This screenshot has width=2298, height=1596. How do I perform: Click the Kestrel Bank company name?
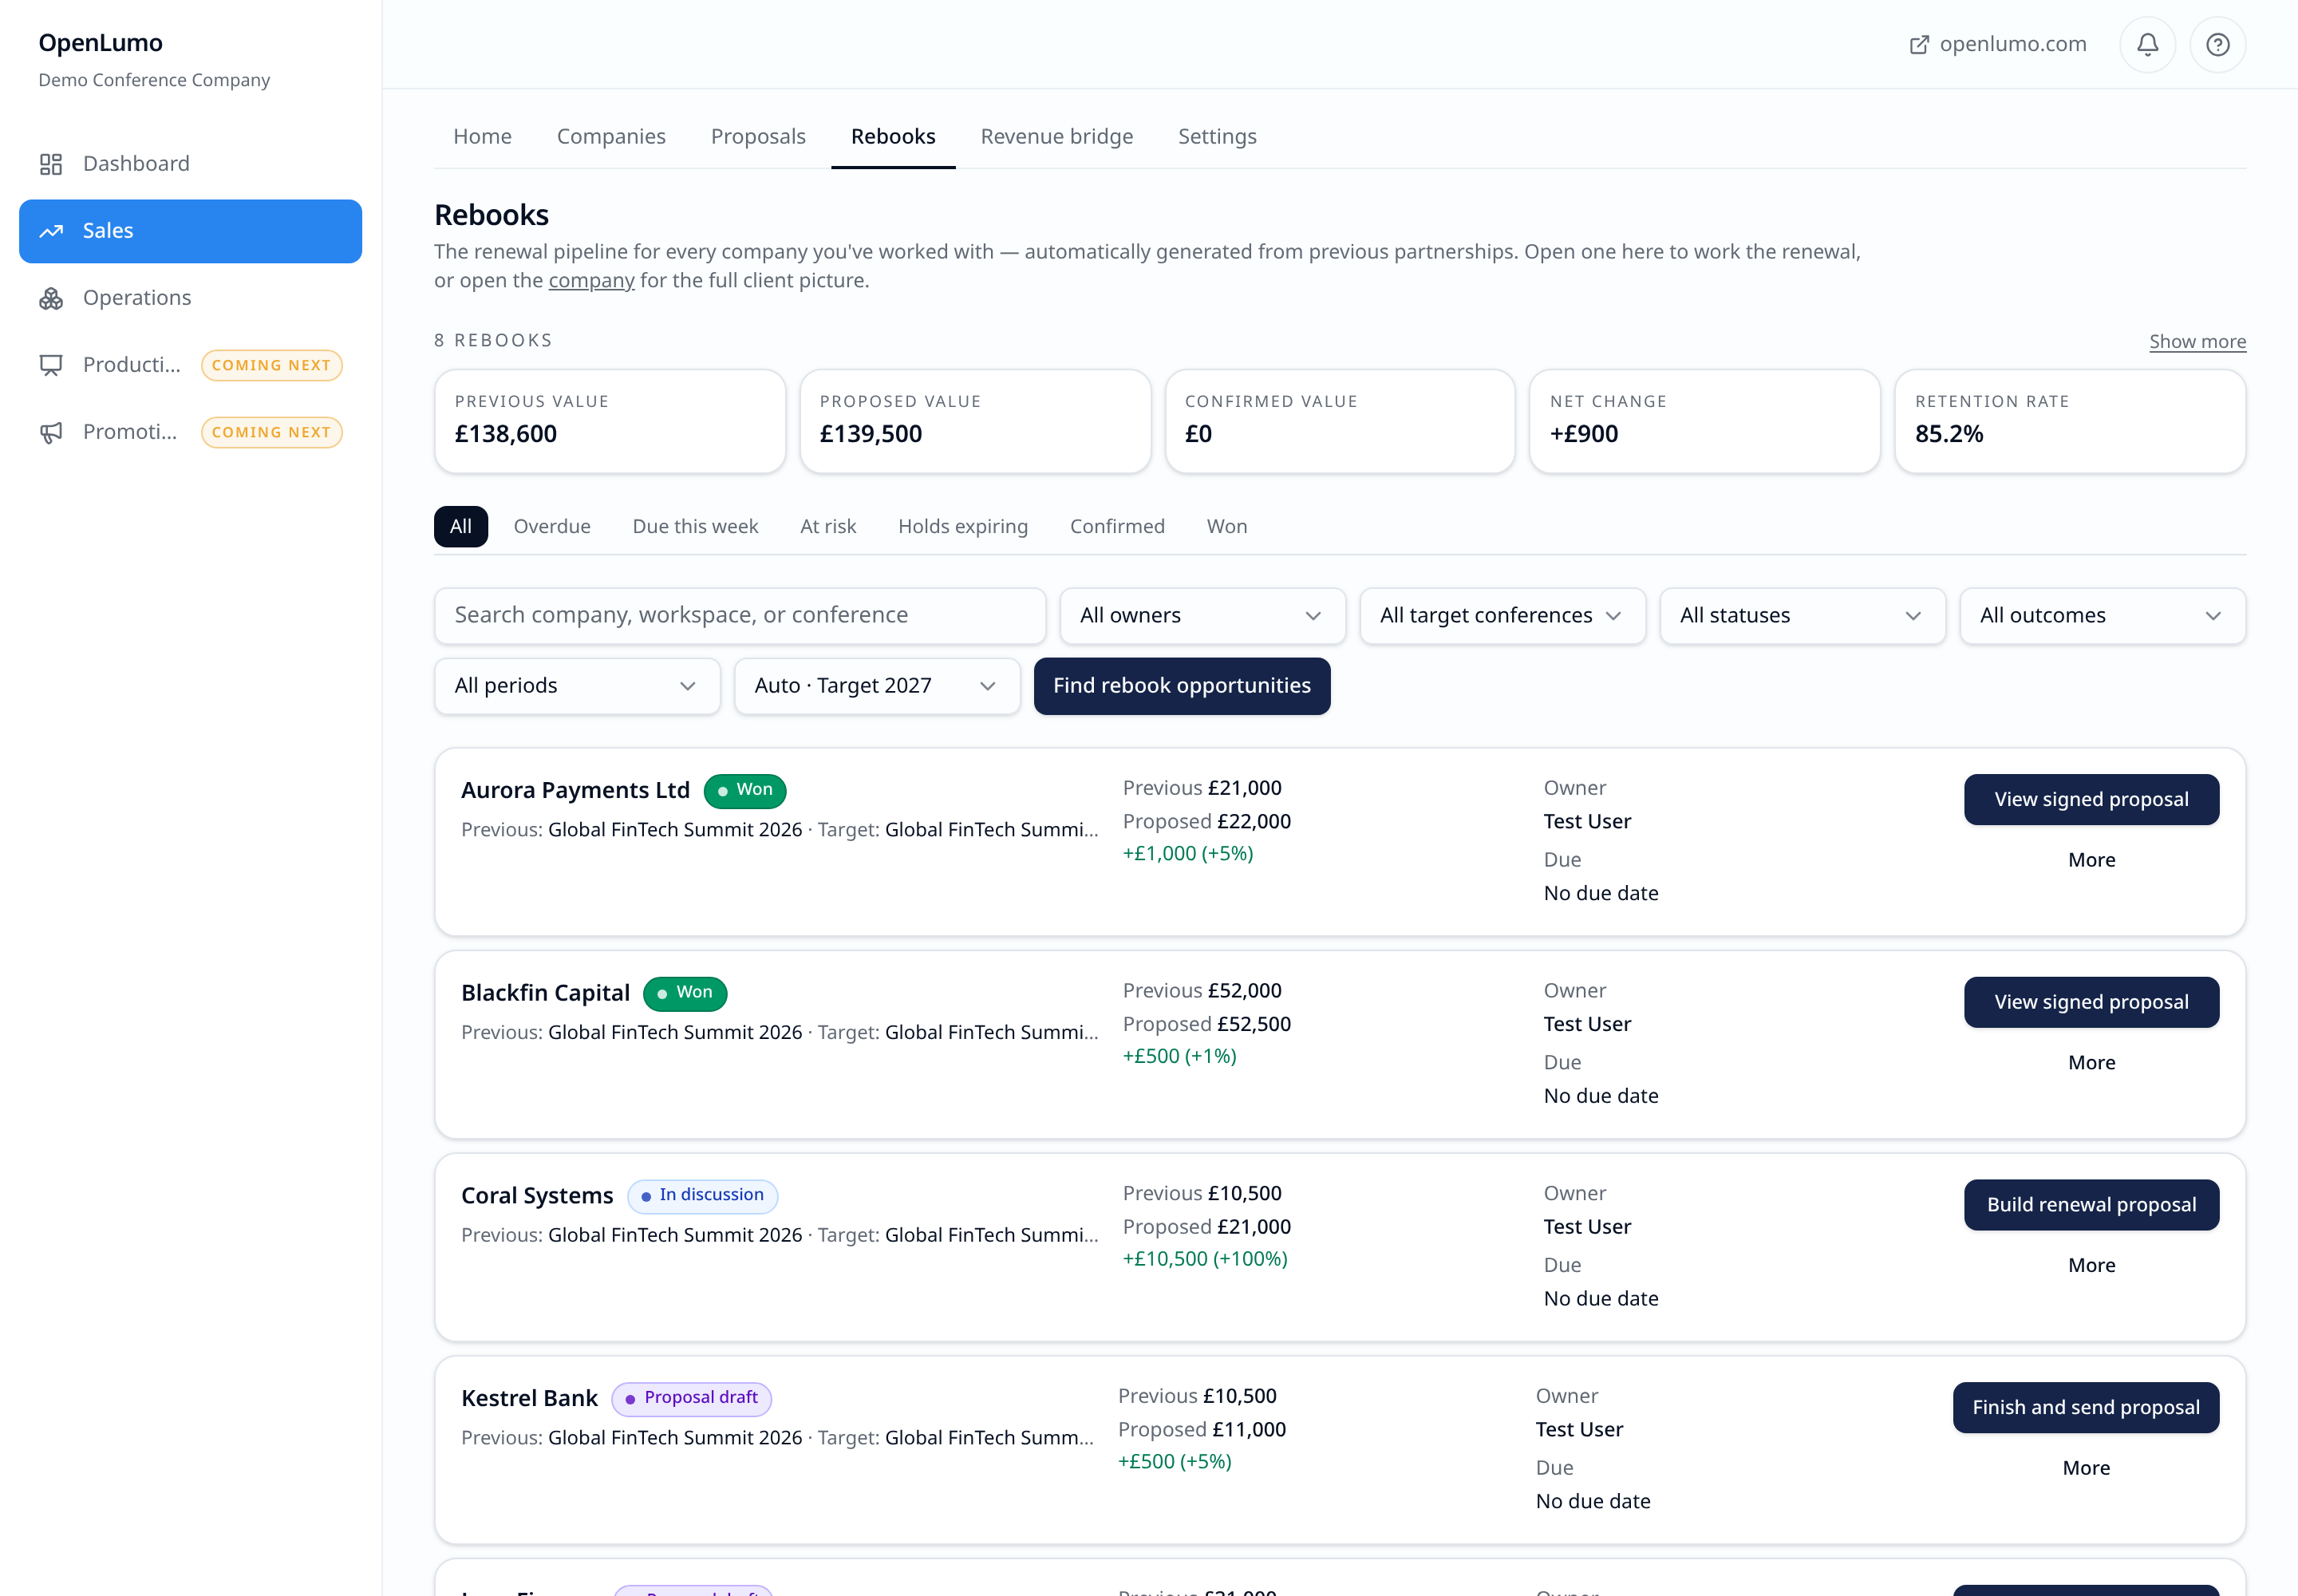click(529, 1399)
